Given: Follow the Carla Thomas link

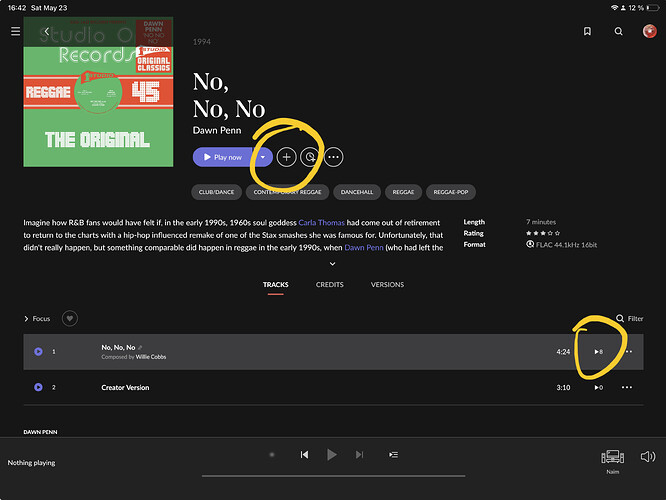Looking at the screenshot, I should click(322, 223).
